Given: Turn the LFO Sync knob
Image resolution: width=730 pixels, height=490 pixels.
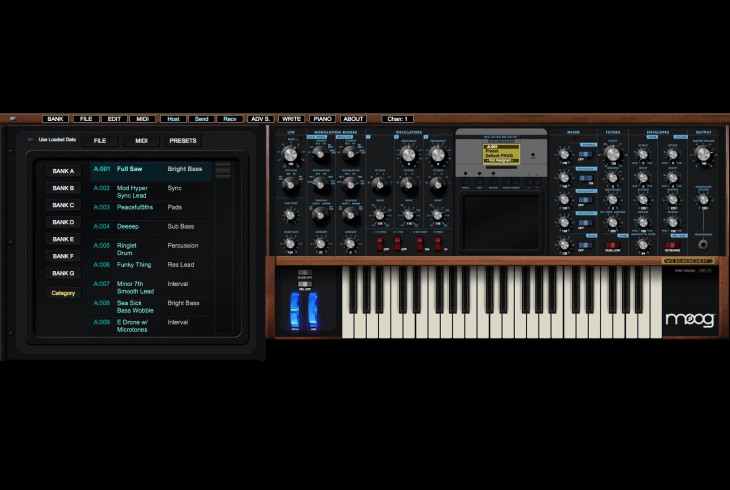Looking at the screenshot, I should tap(290, 185).
